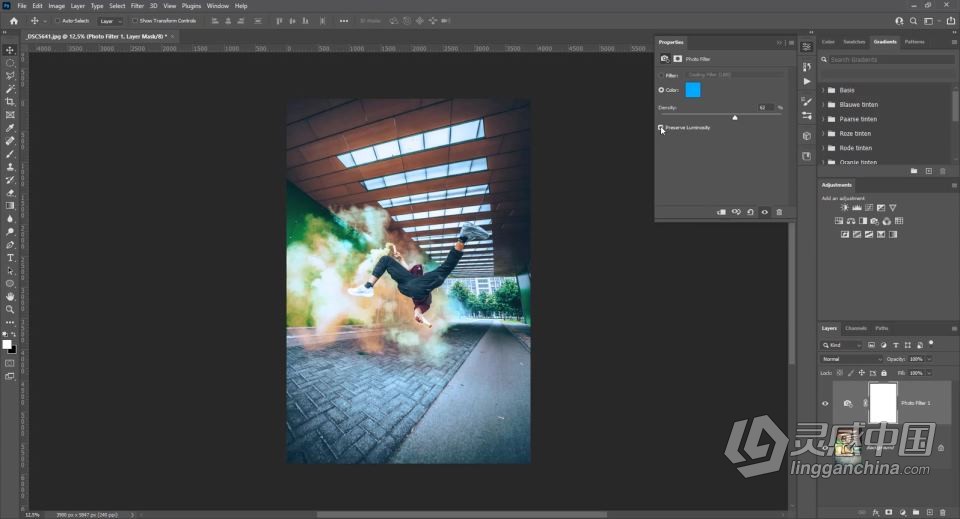
Task: Open the Actions panel play icon
Action: [807, 81]
